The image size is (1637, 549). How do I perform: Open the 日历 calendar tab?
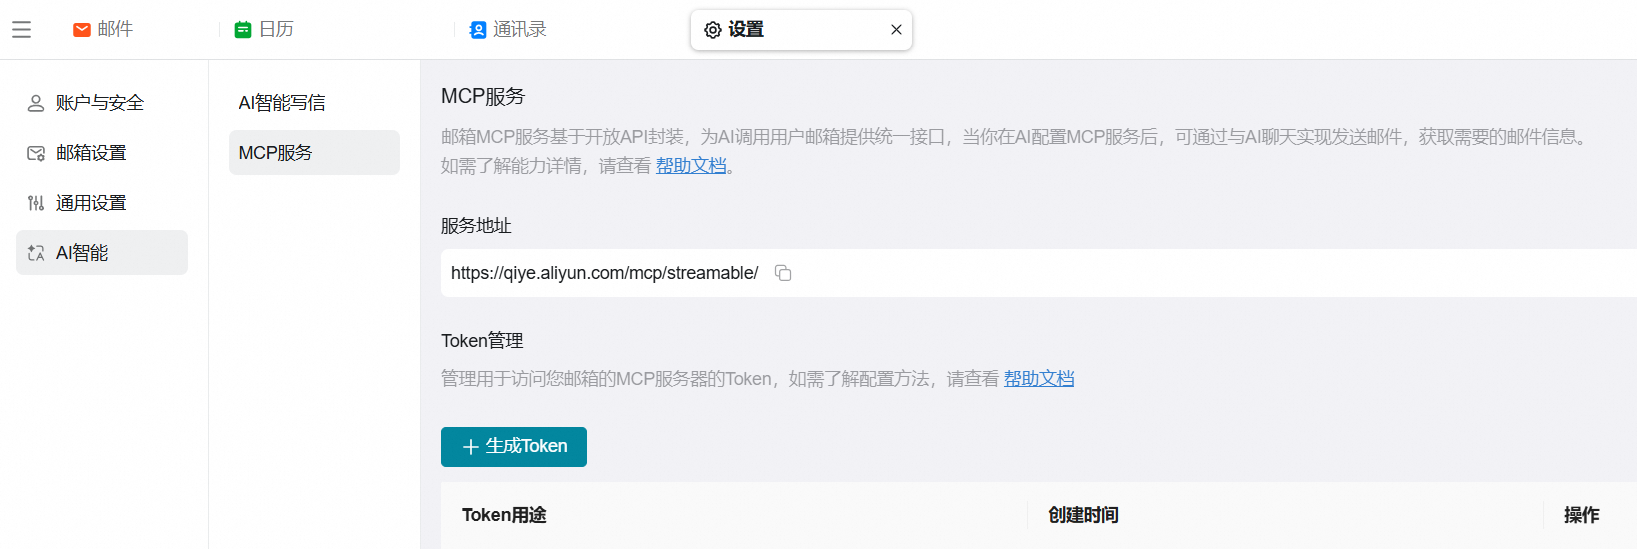(264, 30)
